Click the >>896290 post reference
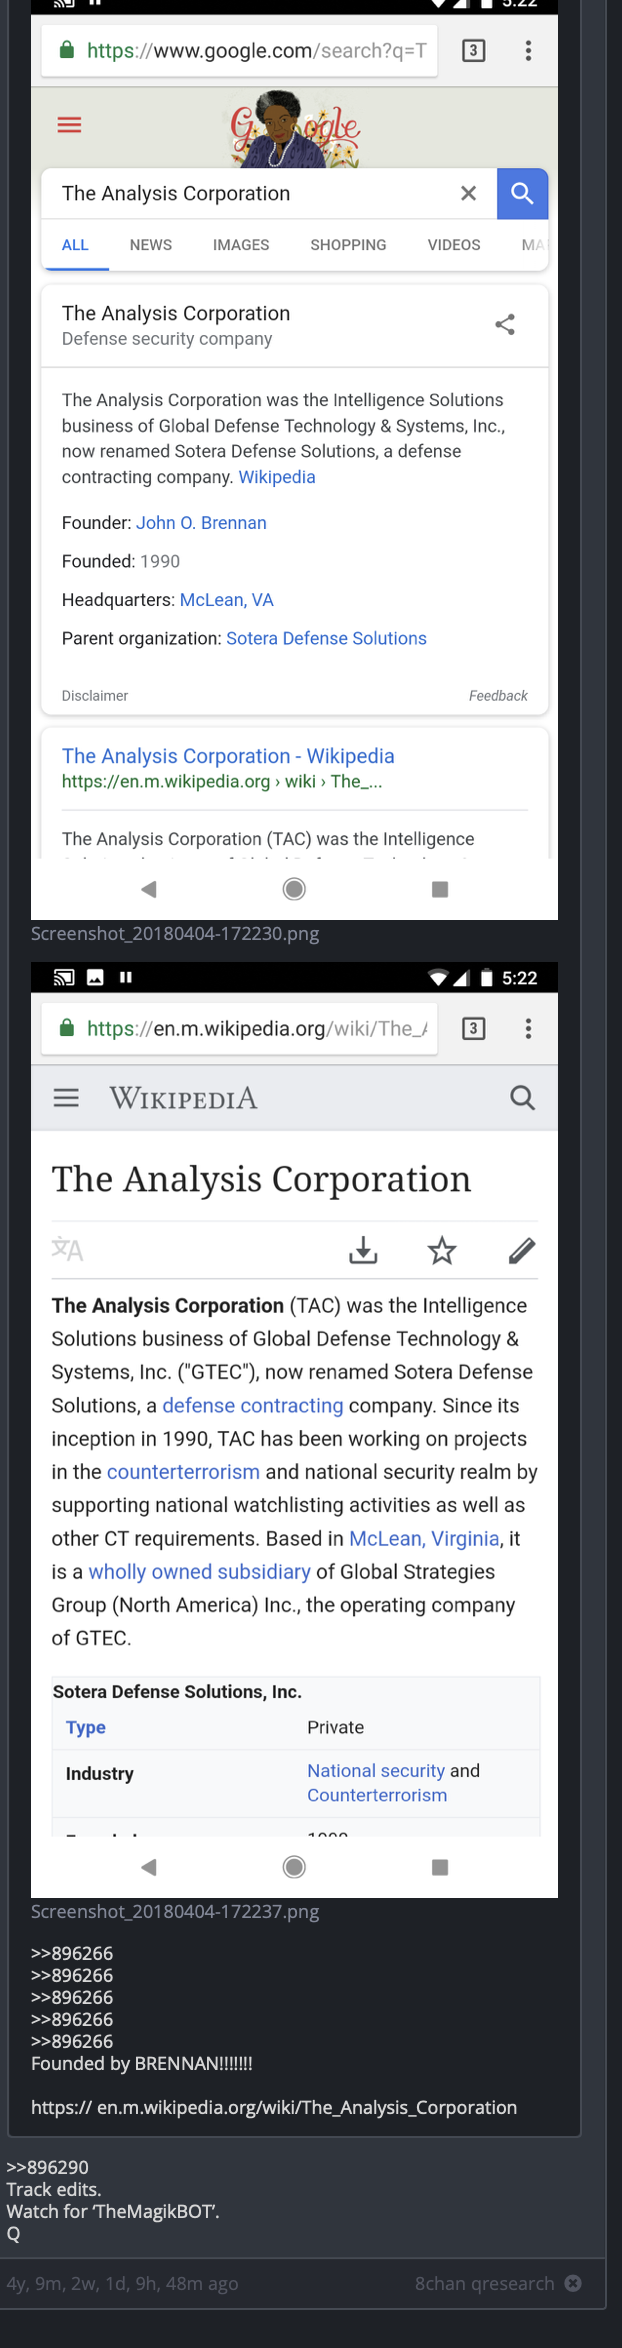622x2348 pixels. point(48,2167)
